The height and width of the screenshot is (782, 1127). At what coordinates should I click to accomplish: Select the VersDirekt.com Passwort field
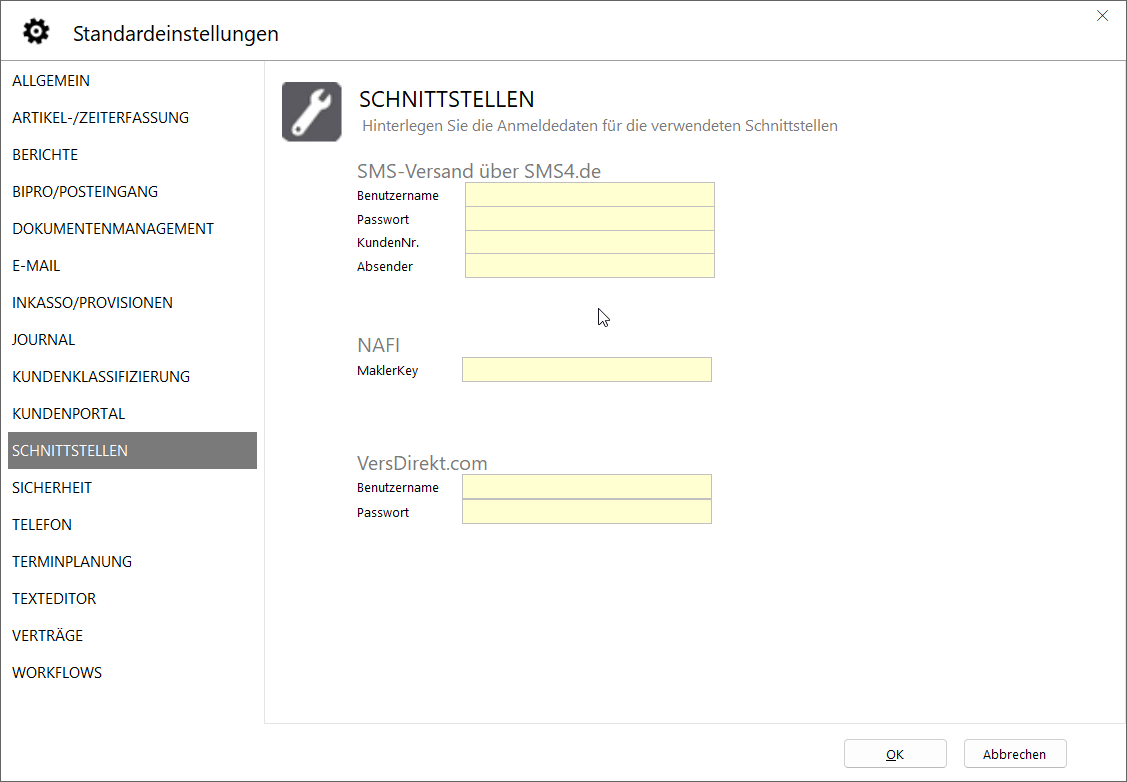pos(586,512)
